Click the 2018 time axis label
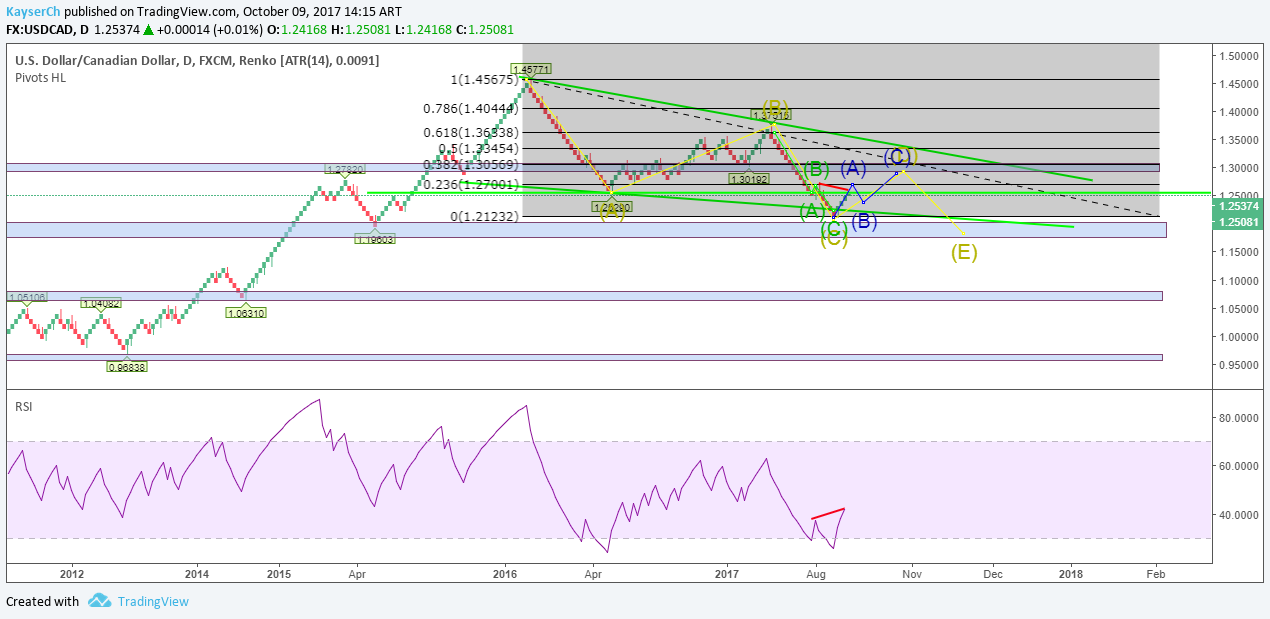Screen dimensions: 1270x619 click(1071, 574)
